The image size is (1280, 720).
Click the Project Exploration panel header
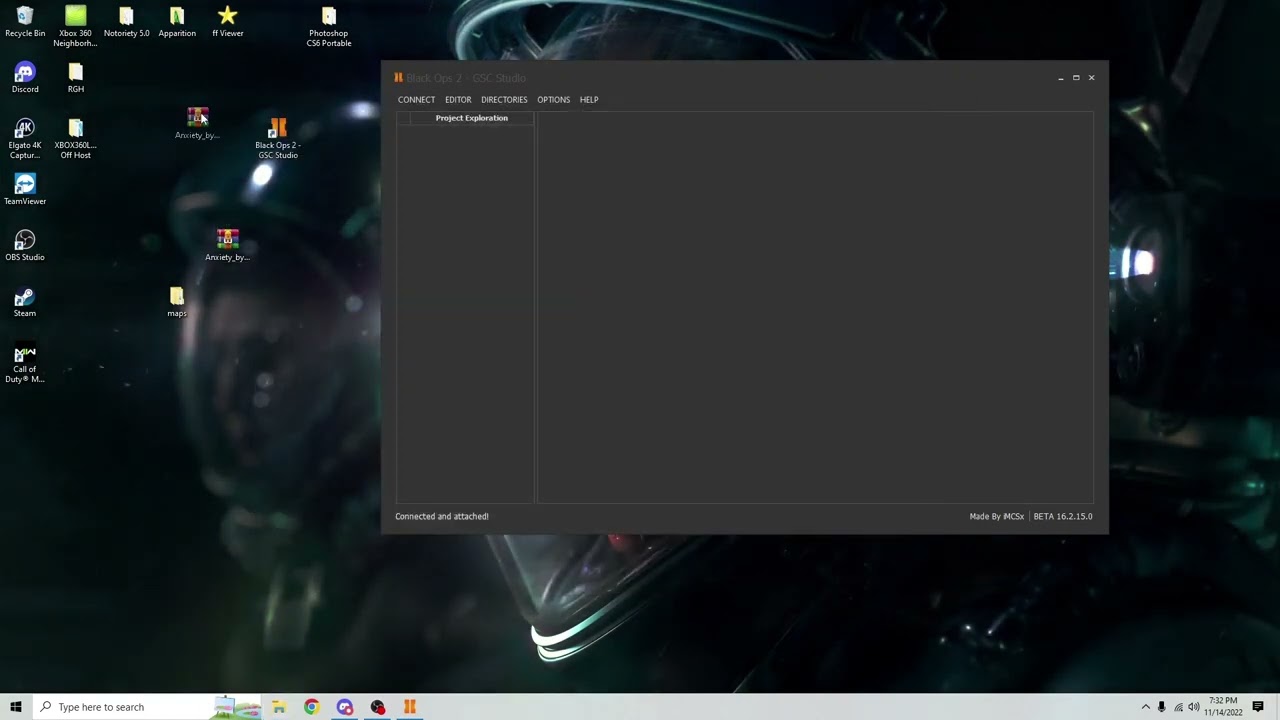[x=472, y=118]
